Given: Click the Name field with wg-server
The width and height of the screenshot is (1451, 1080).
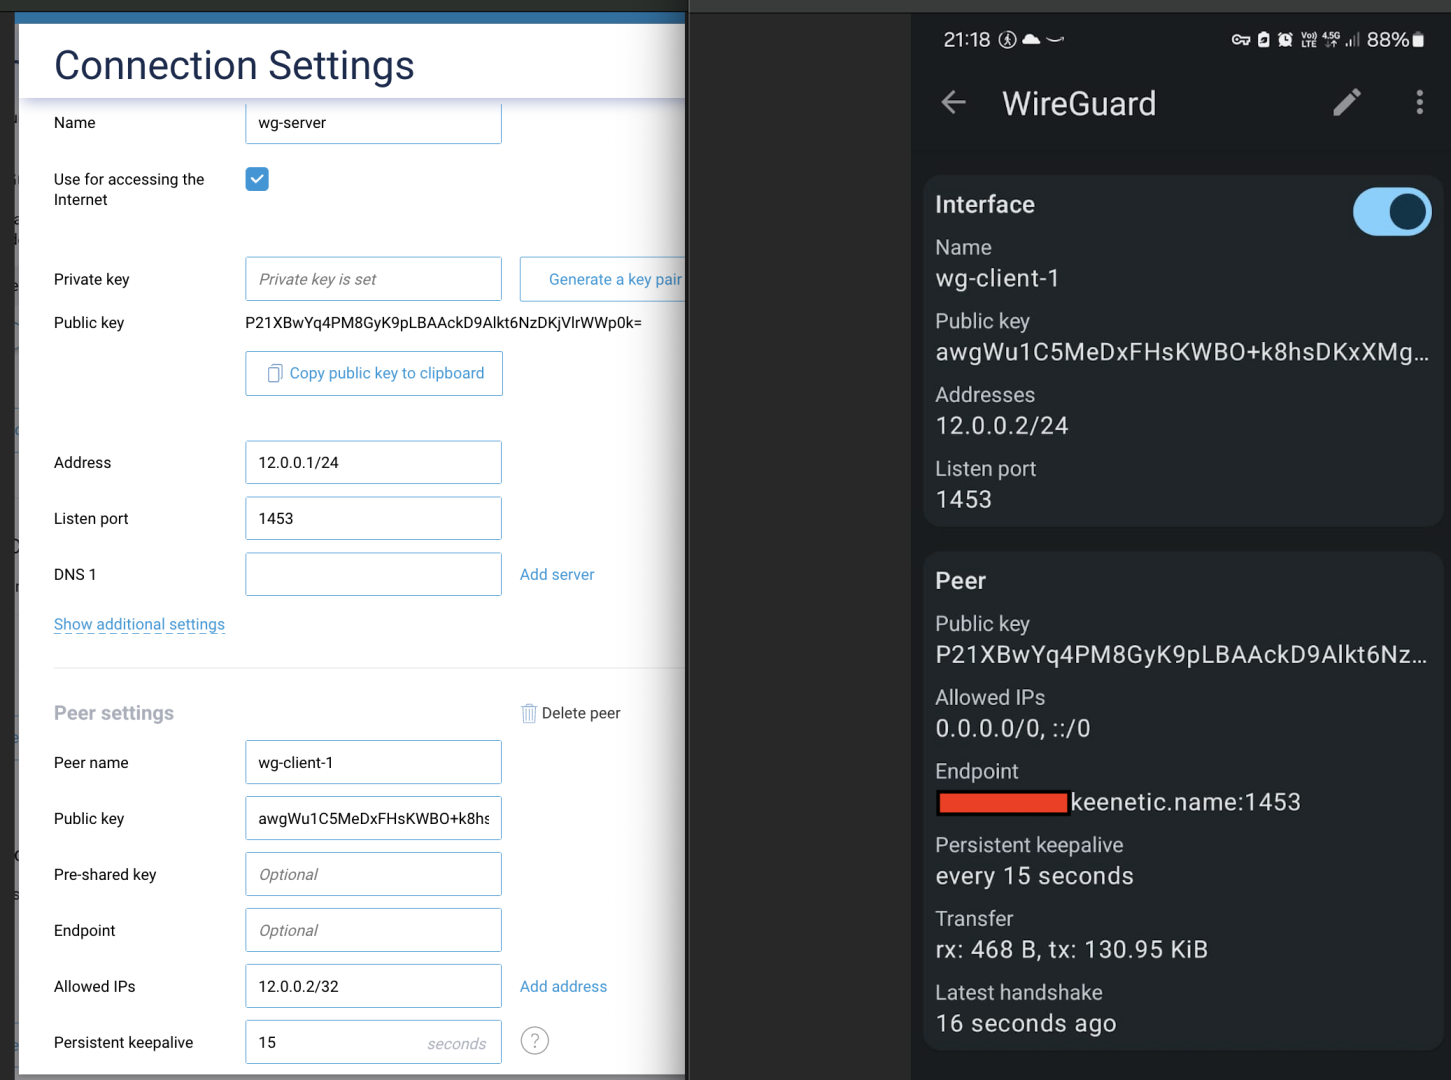Looking at the screenshot, I should (x=373, y=123).
